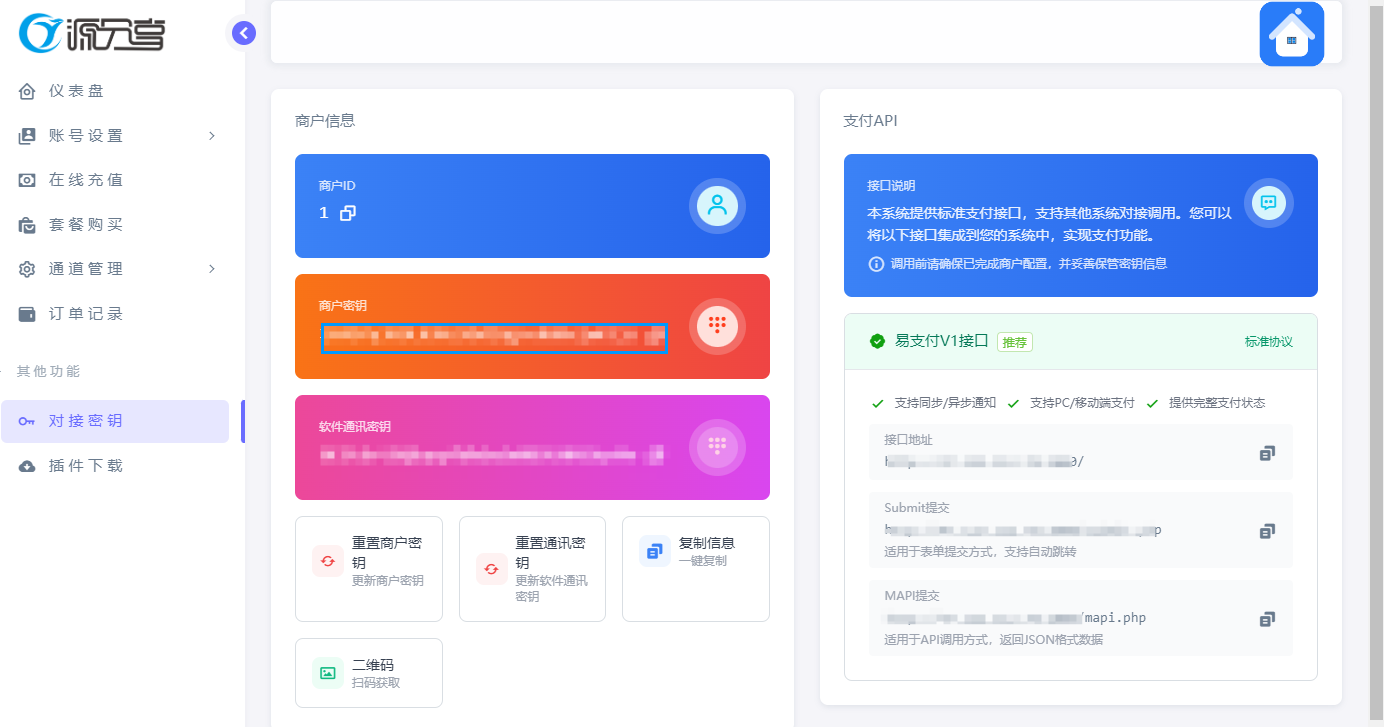This screenshot has width=1384, height=727.
Task: Copy the Submit提交 URL
Action: (x=1267, y=531)
